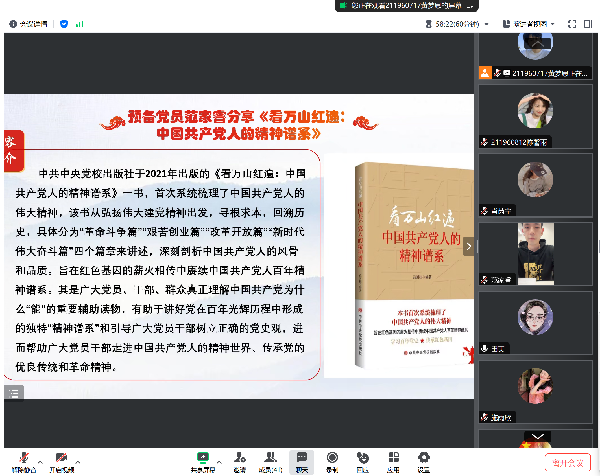
Task: Check the network signal status icon
Action: (80, 20)
